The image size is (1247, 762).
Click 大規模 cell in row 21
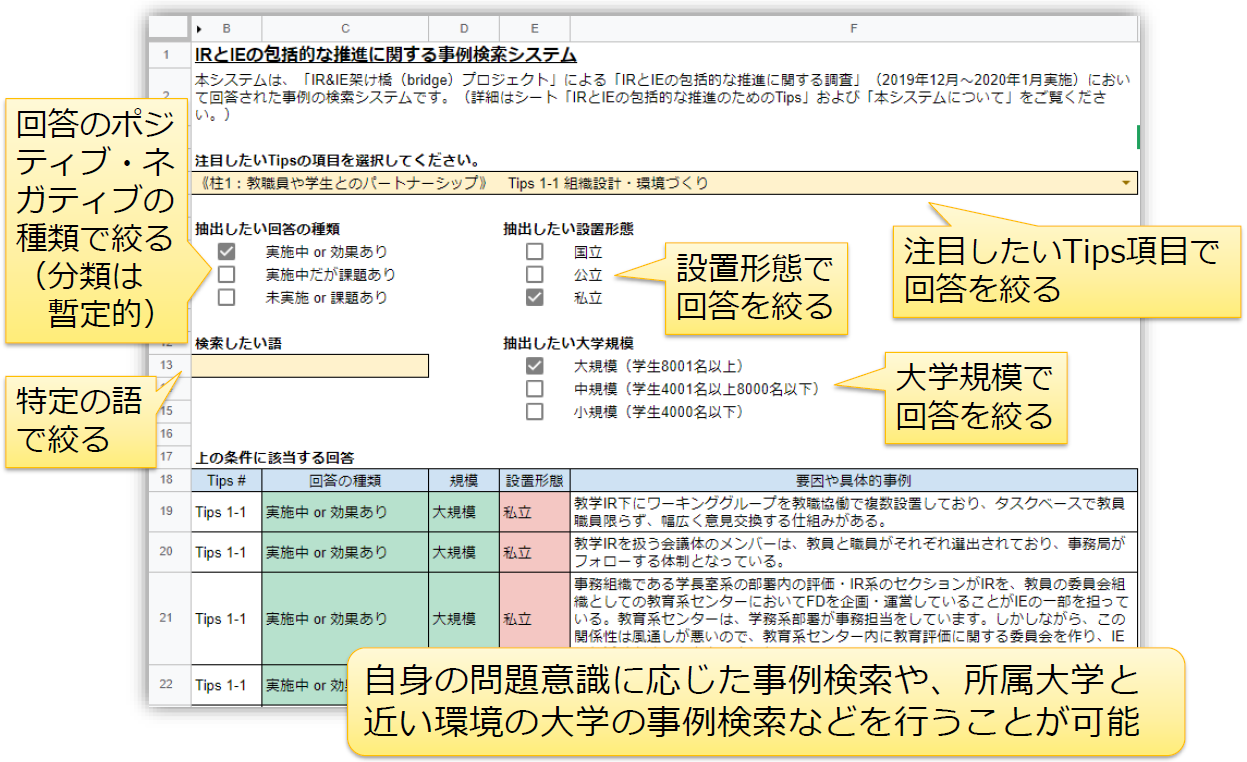[464, 619]
